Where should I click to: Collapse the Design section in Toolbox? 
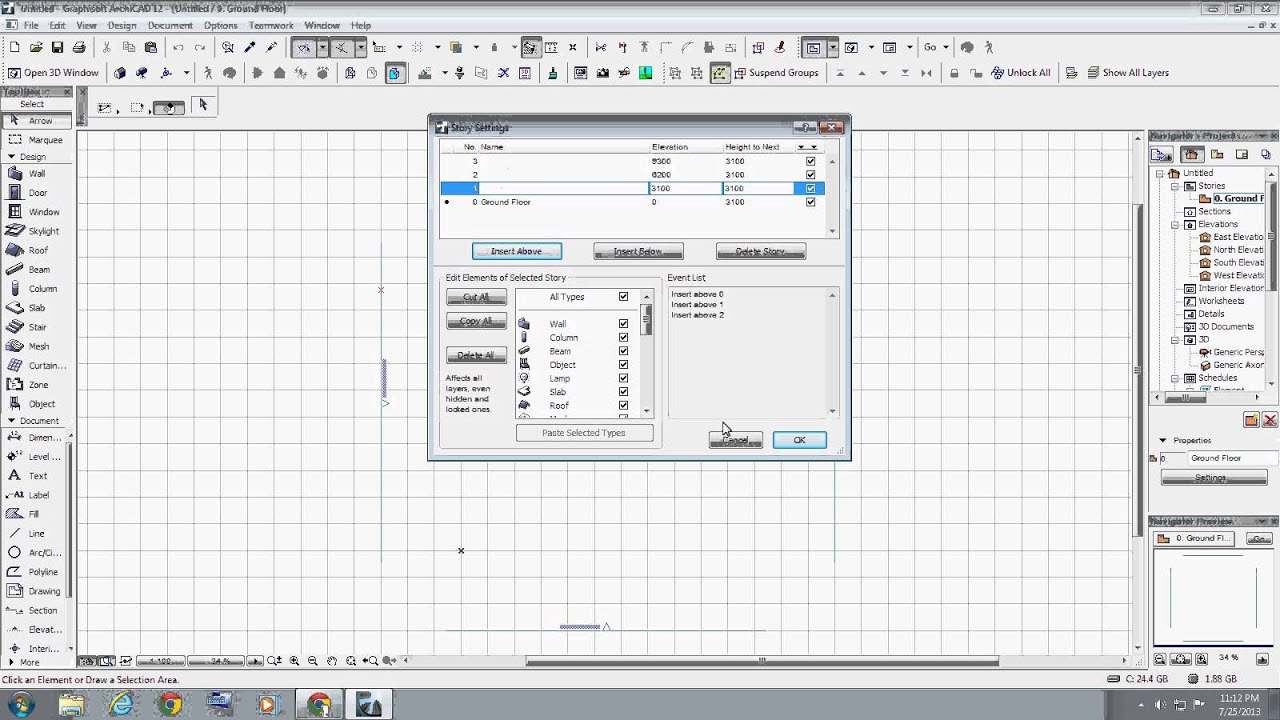point(12,157)
